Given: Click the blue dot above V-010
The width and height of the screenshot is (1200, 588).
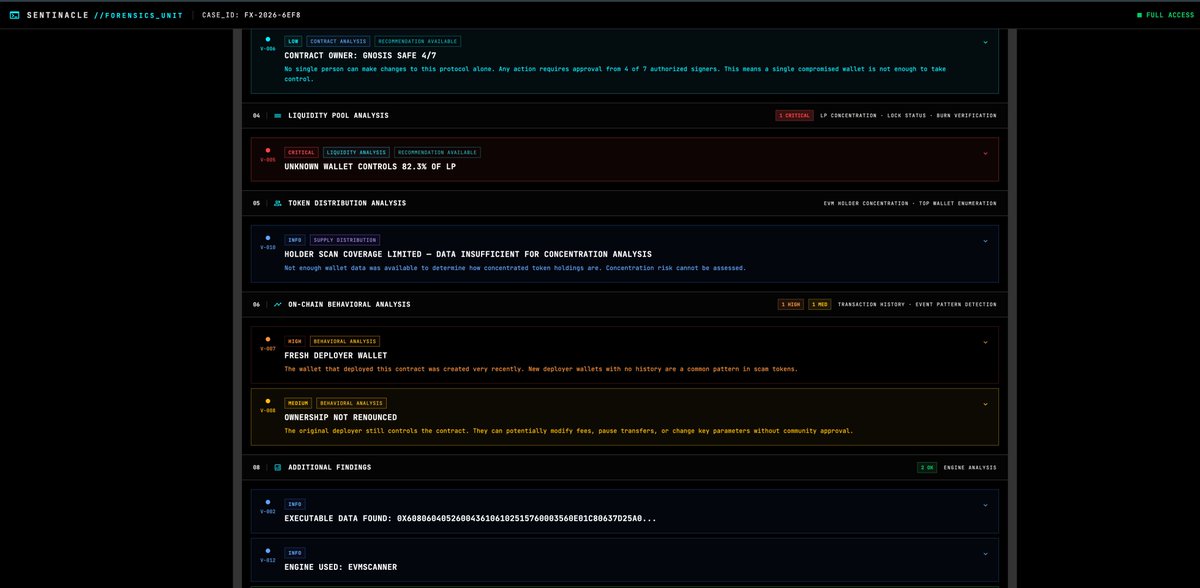Looking at the screenshot, I should 268,238.
